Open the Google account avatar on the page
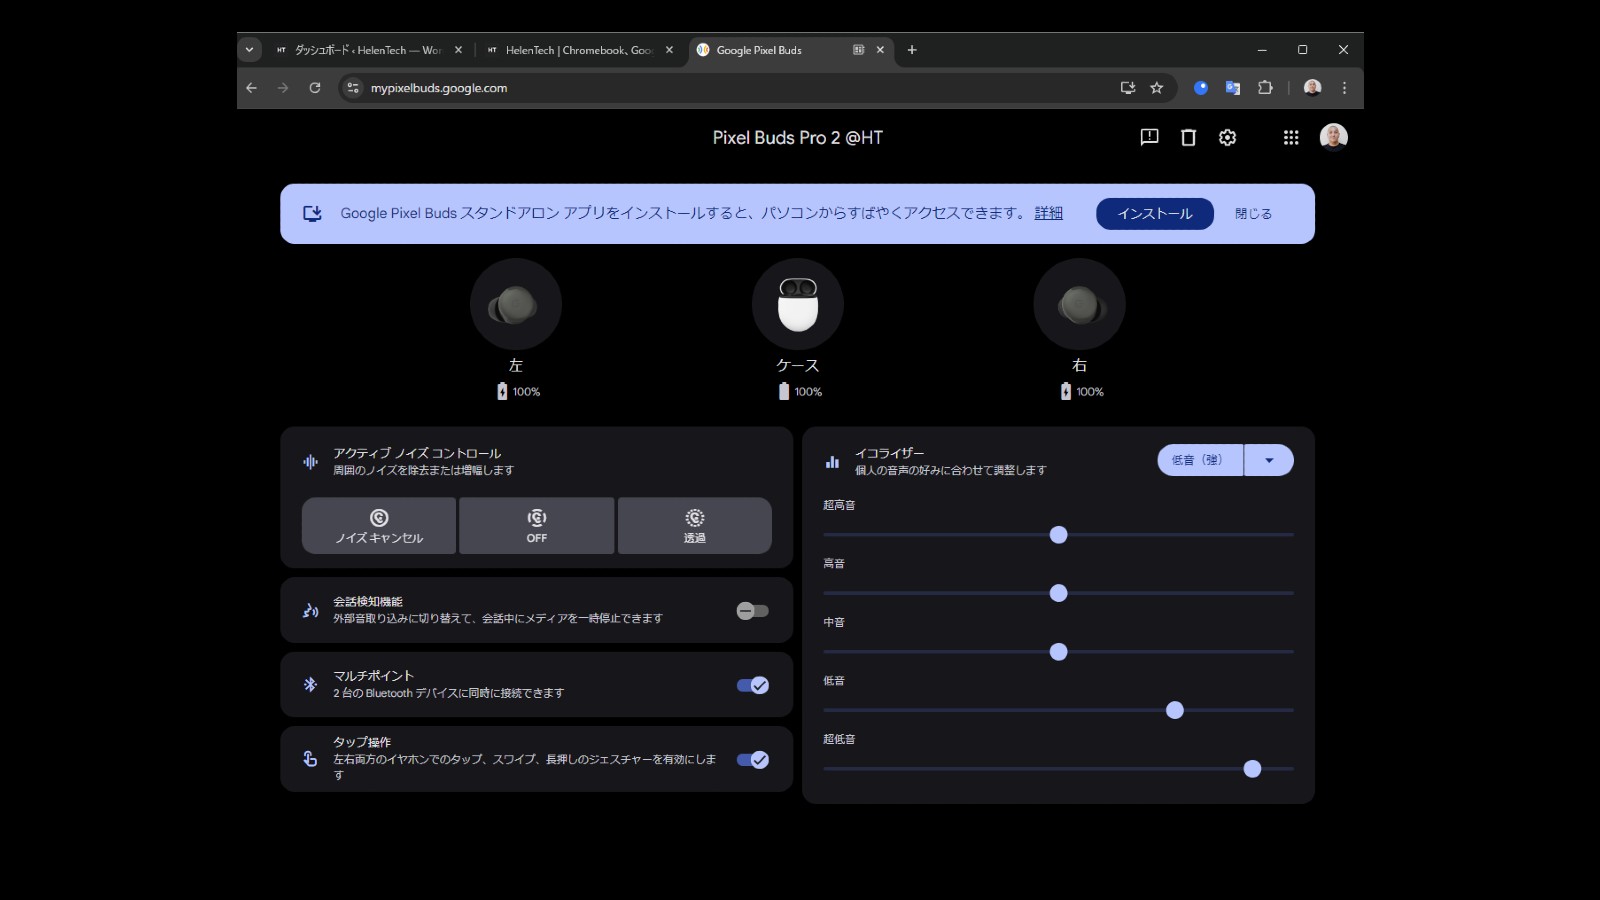The image size is (1600, 900). point(1333,137)
